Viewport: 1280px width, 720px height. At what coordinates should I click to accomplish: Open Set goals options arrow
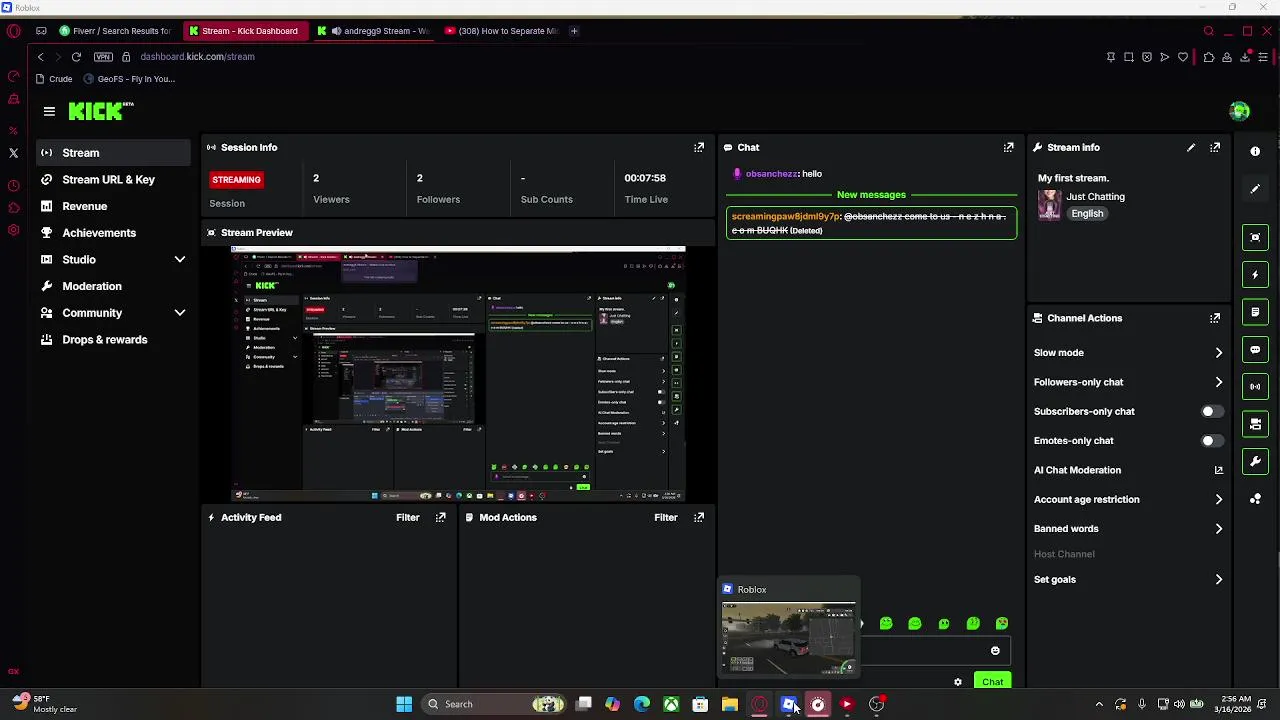click(x=1218, y=580)
